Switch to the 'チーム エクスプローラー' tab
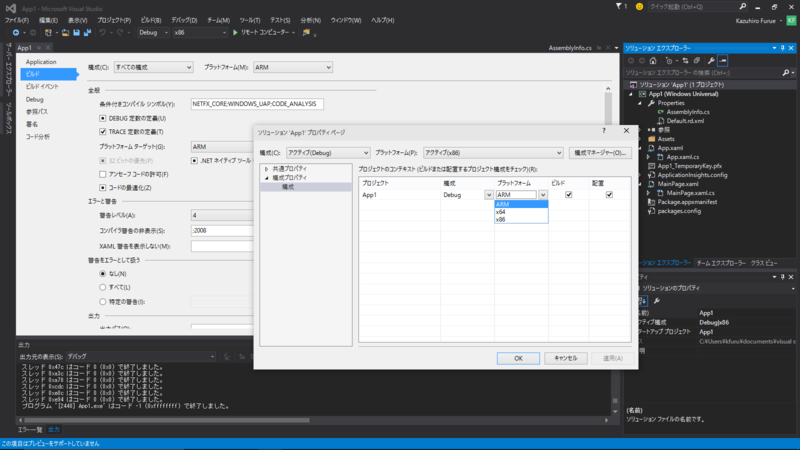The image size is (800, 450). (x=721, y=263)
